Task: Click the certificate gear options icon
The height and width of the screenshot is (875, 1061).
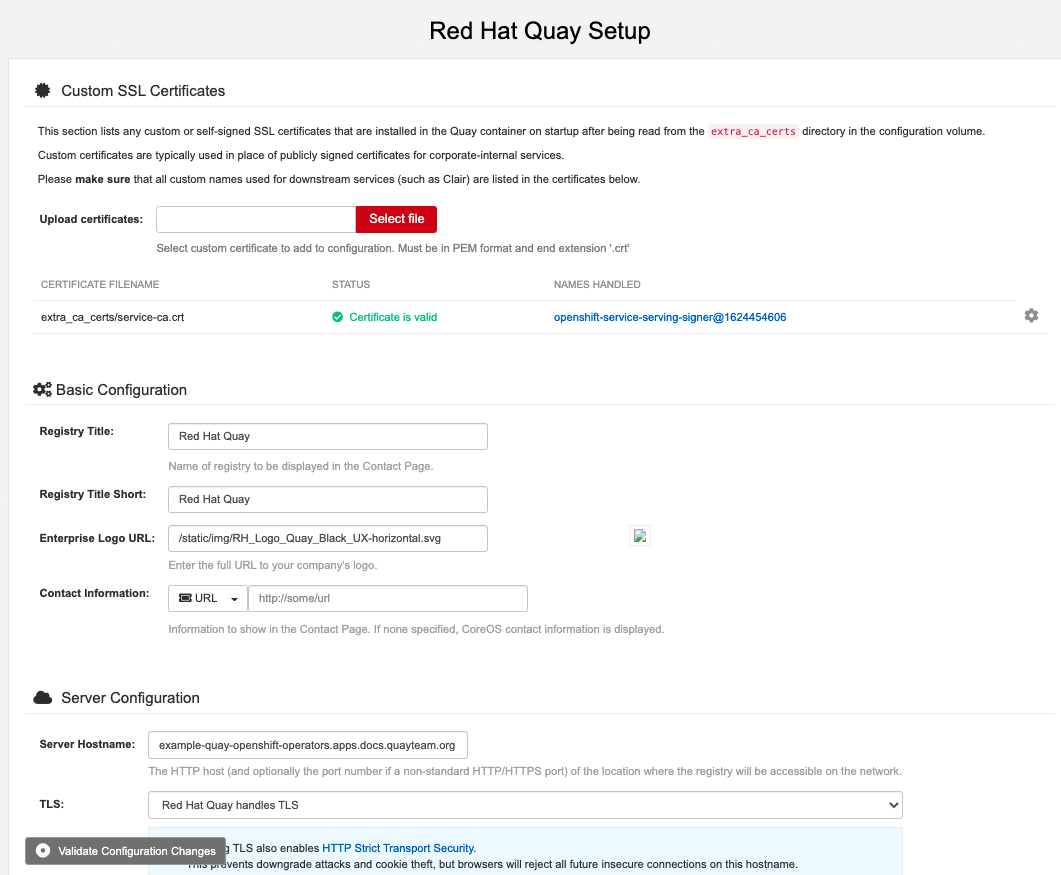Action: 1031,316
